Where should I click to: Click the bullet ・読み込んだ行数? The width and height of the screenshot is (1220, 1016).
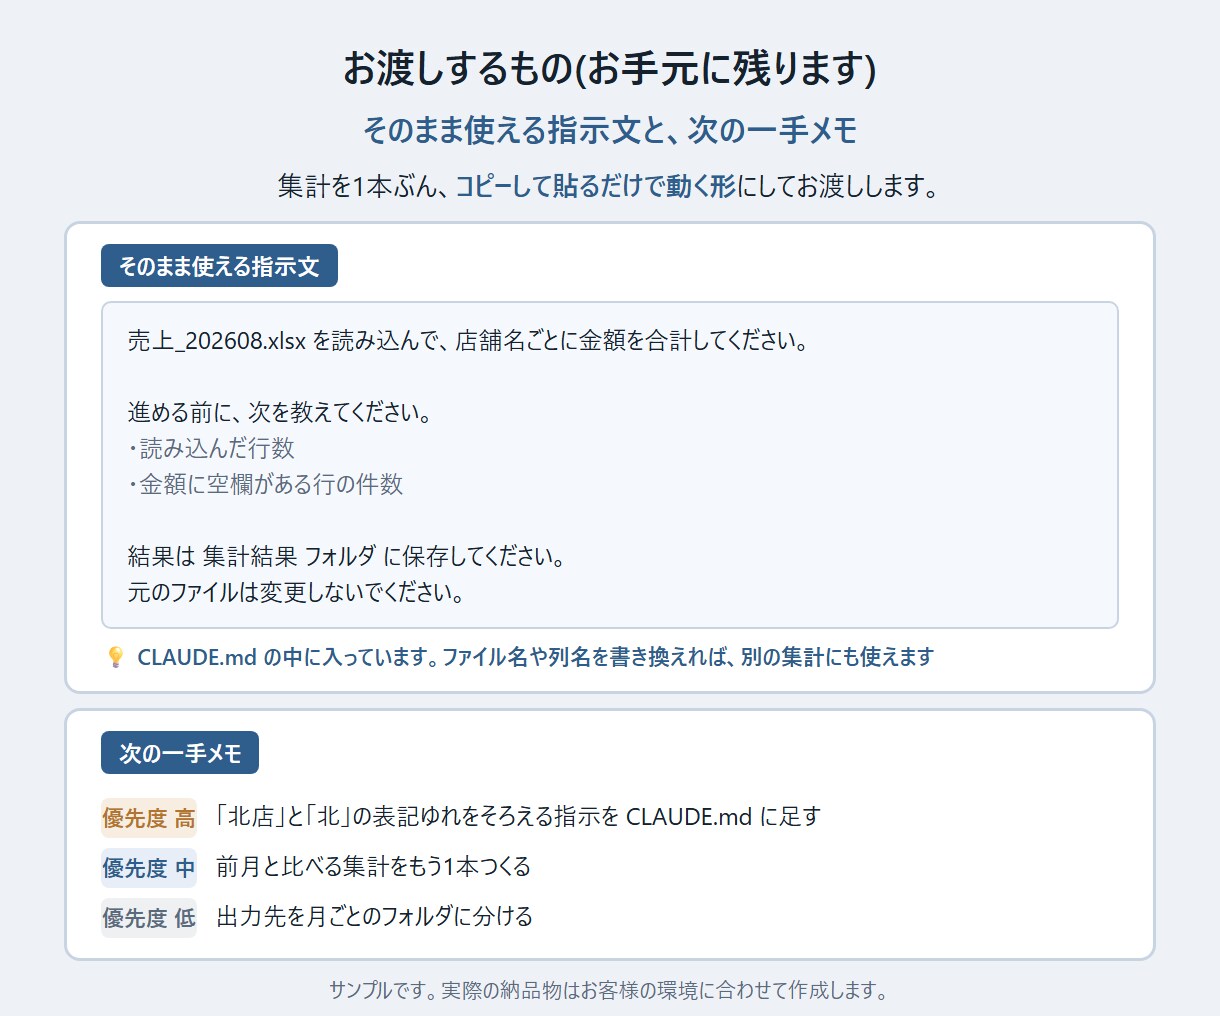point(211,448)
